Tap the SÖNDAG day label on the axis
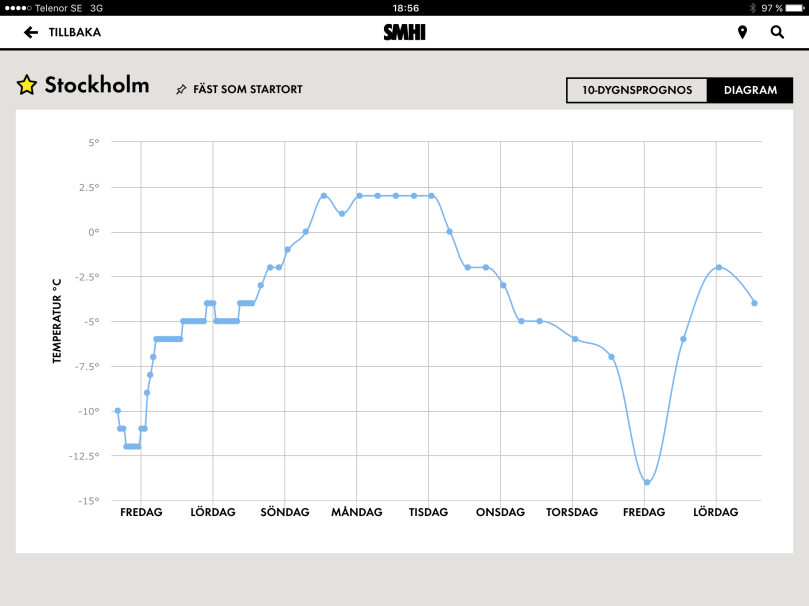The image size is (809, 606). coord(284,512)
